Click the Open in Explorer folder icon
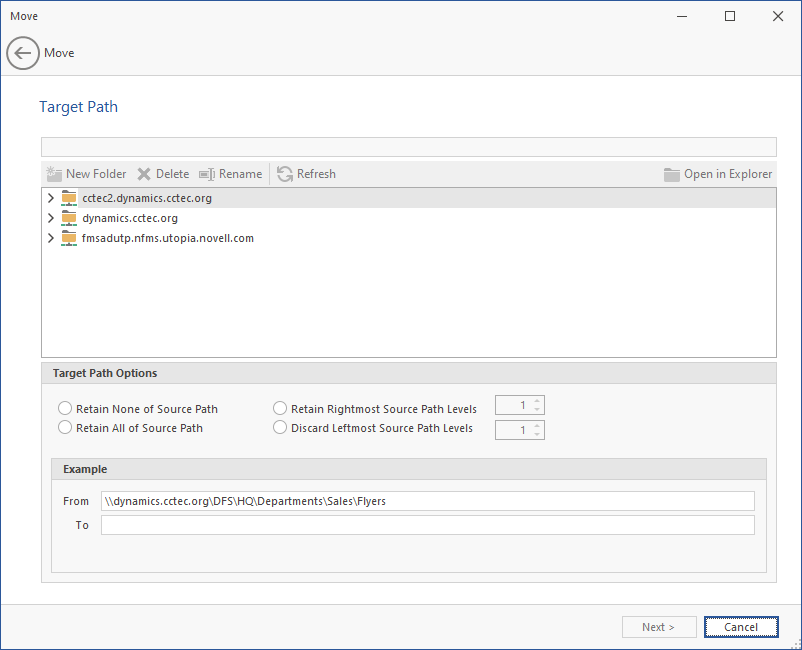 point(672,174)
